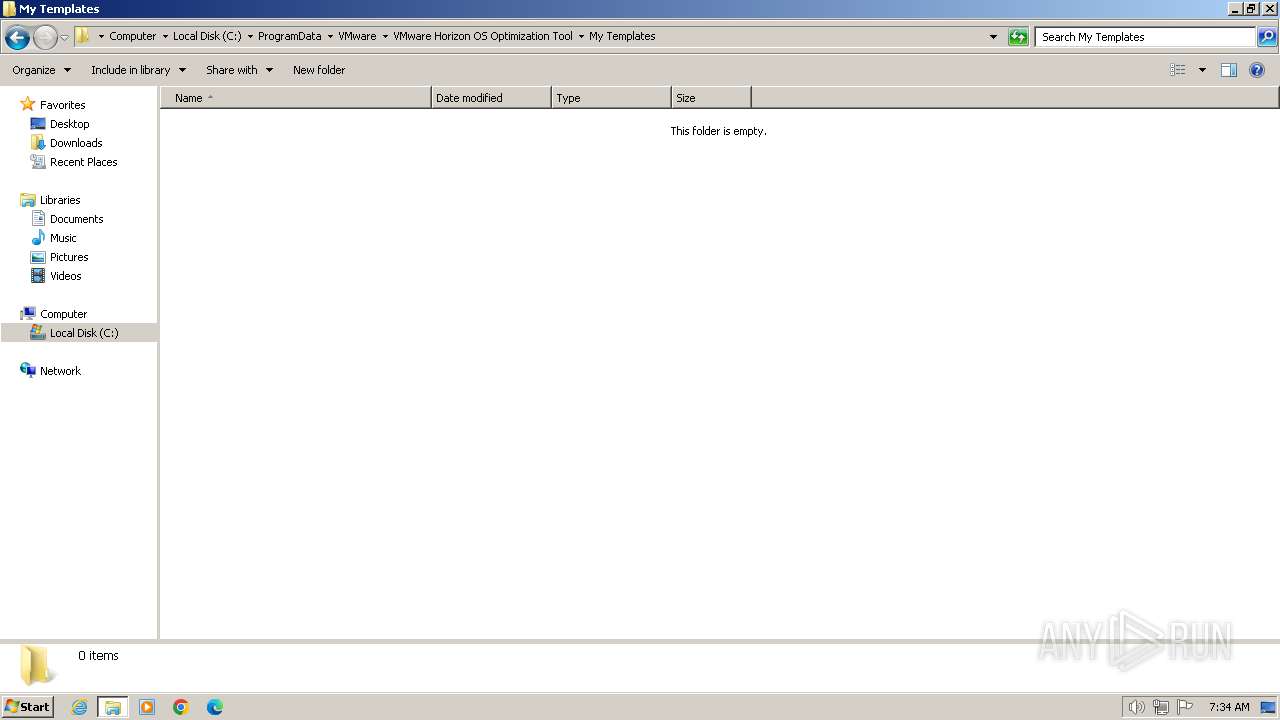Launch Windows Media Player from the taskbar
Viewport: 1280px width, 720px height.
click(147, 707)
